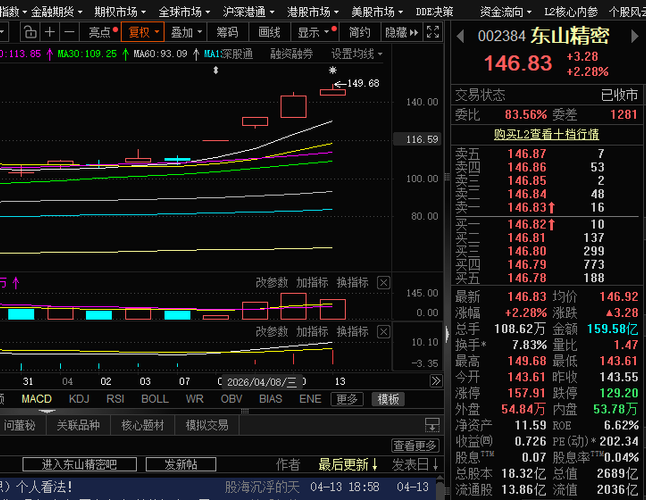Click 换指标 in MACD panel
The image size is (646, 500).
[352, 332]
